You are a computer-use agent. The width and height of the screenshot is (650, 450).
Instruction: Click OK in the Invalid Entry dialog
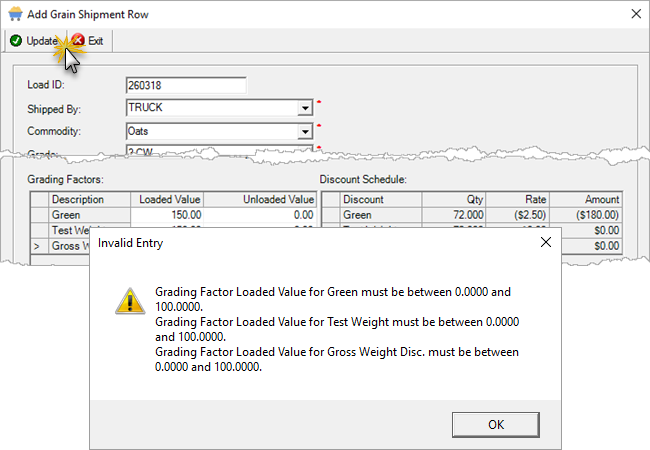tap(496, 425)
